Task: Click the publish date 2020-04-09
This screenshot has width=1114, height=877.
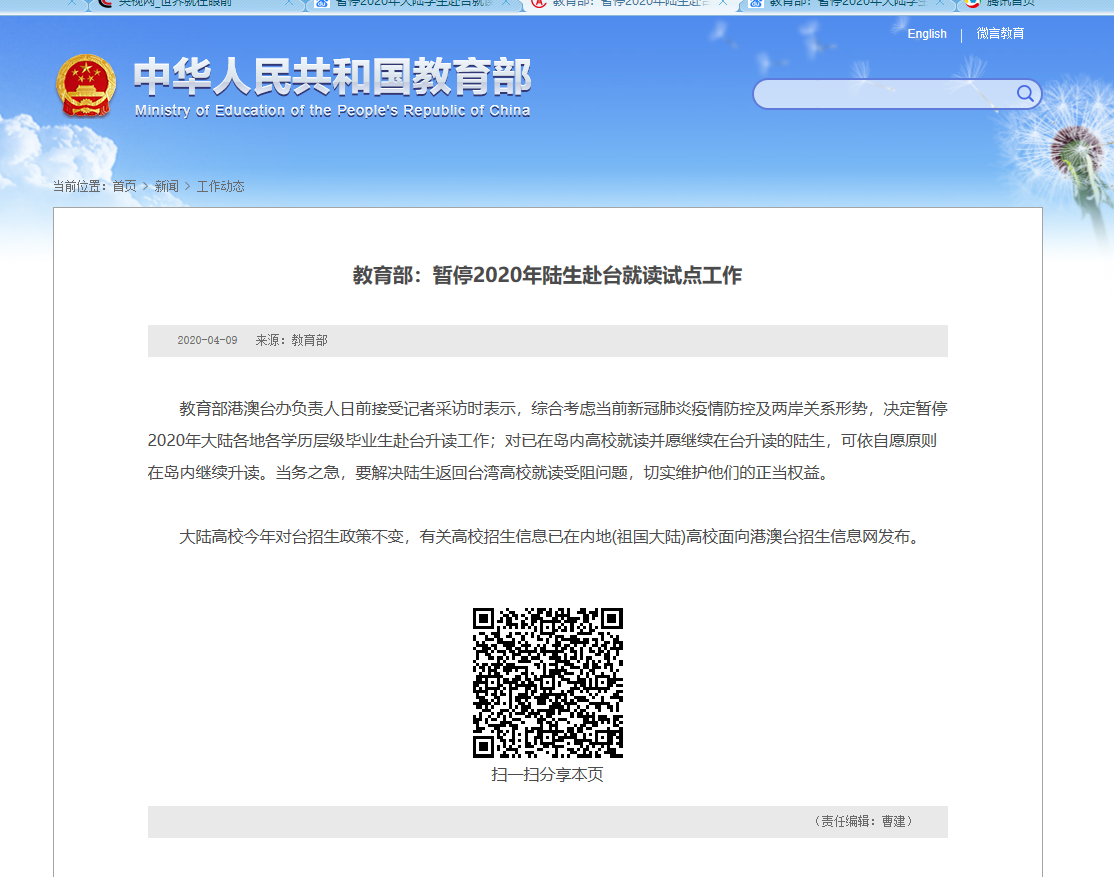Action: pos(207,340)
